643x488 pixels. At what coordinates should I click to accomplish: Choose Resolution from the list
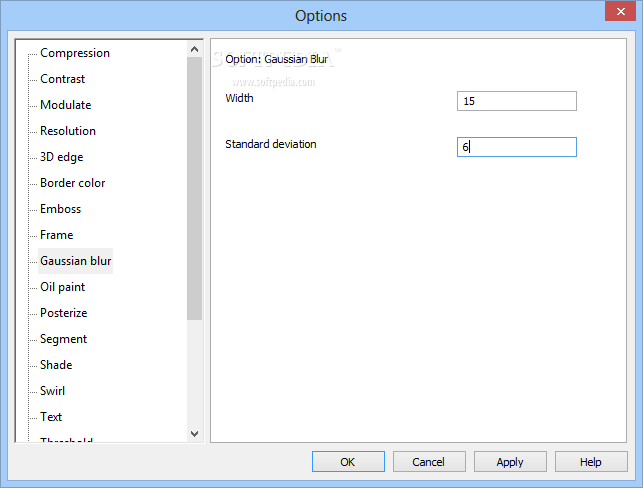tap(68, 131)
